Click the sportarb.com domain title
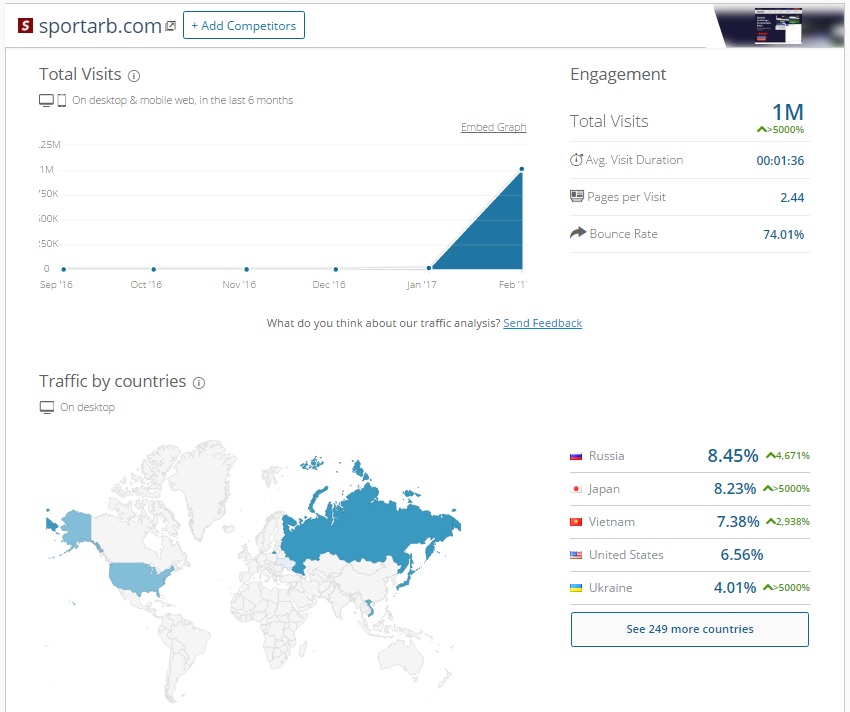850x712 pixels. coord(100,26)
